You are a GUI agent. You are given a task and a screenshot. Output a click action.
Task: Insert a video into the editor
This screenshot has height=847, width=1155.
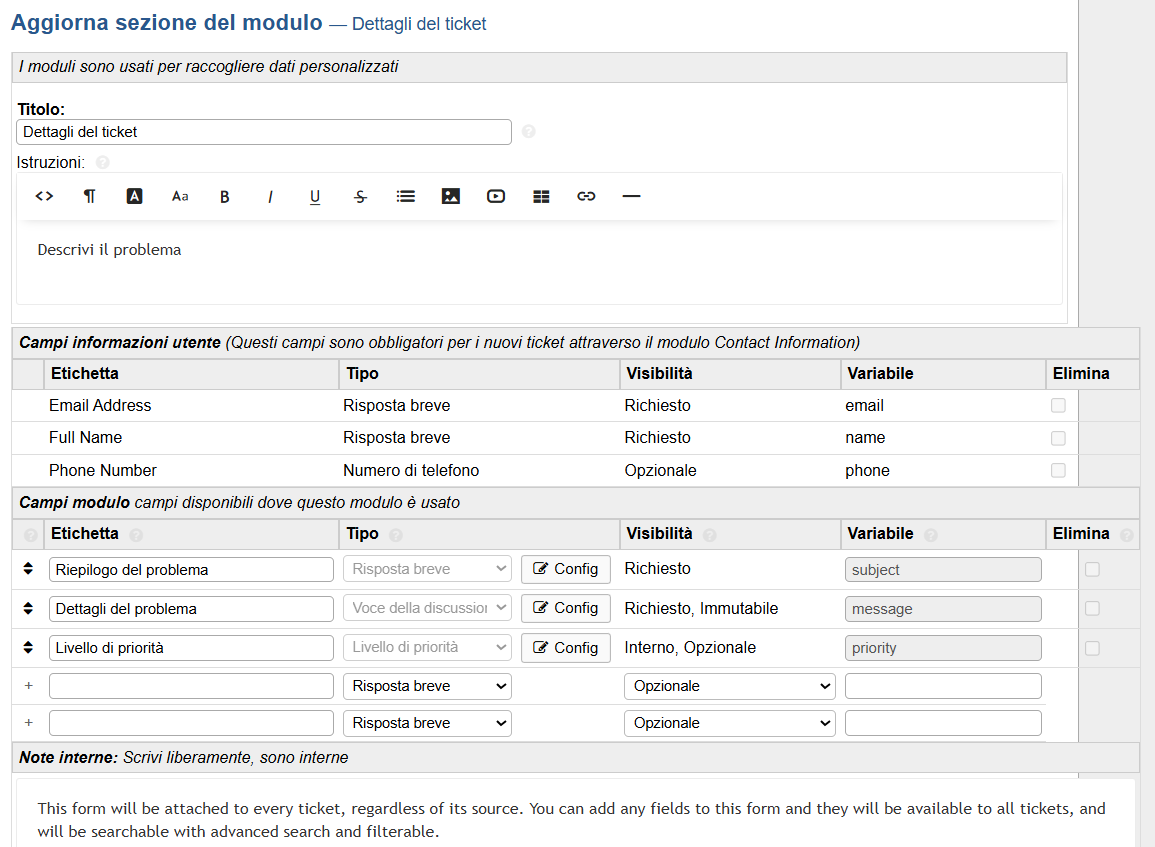point(496,197)
